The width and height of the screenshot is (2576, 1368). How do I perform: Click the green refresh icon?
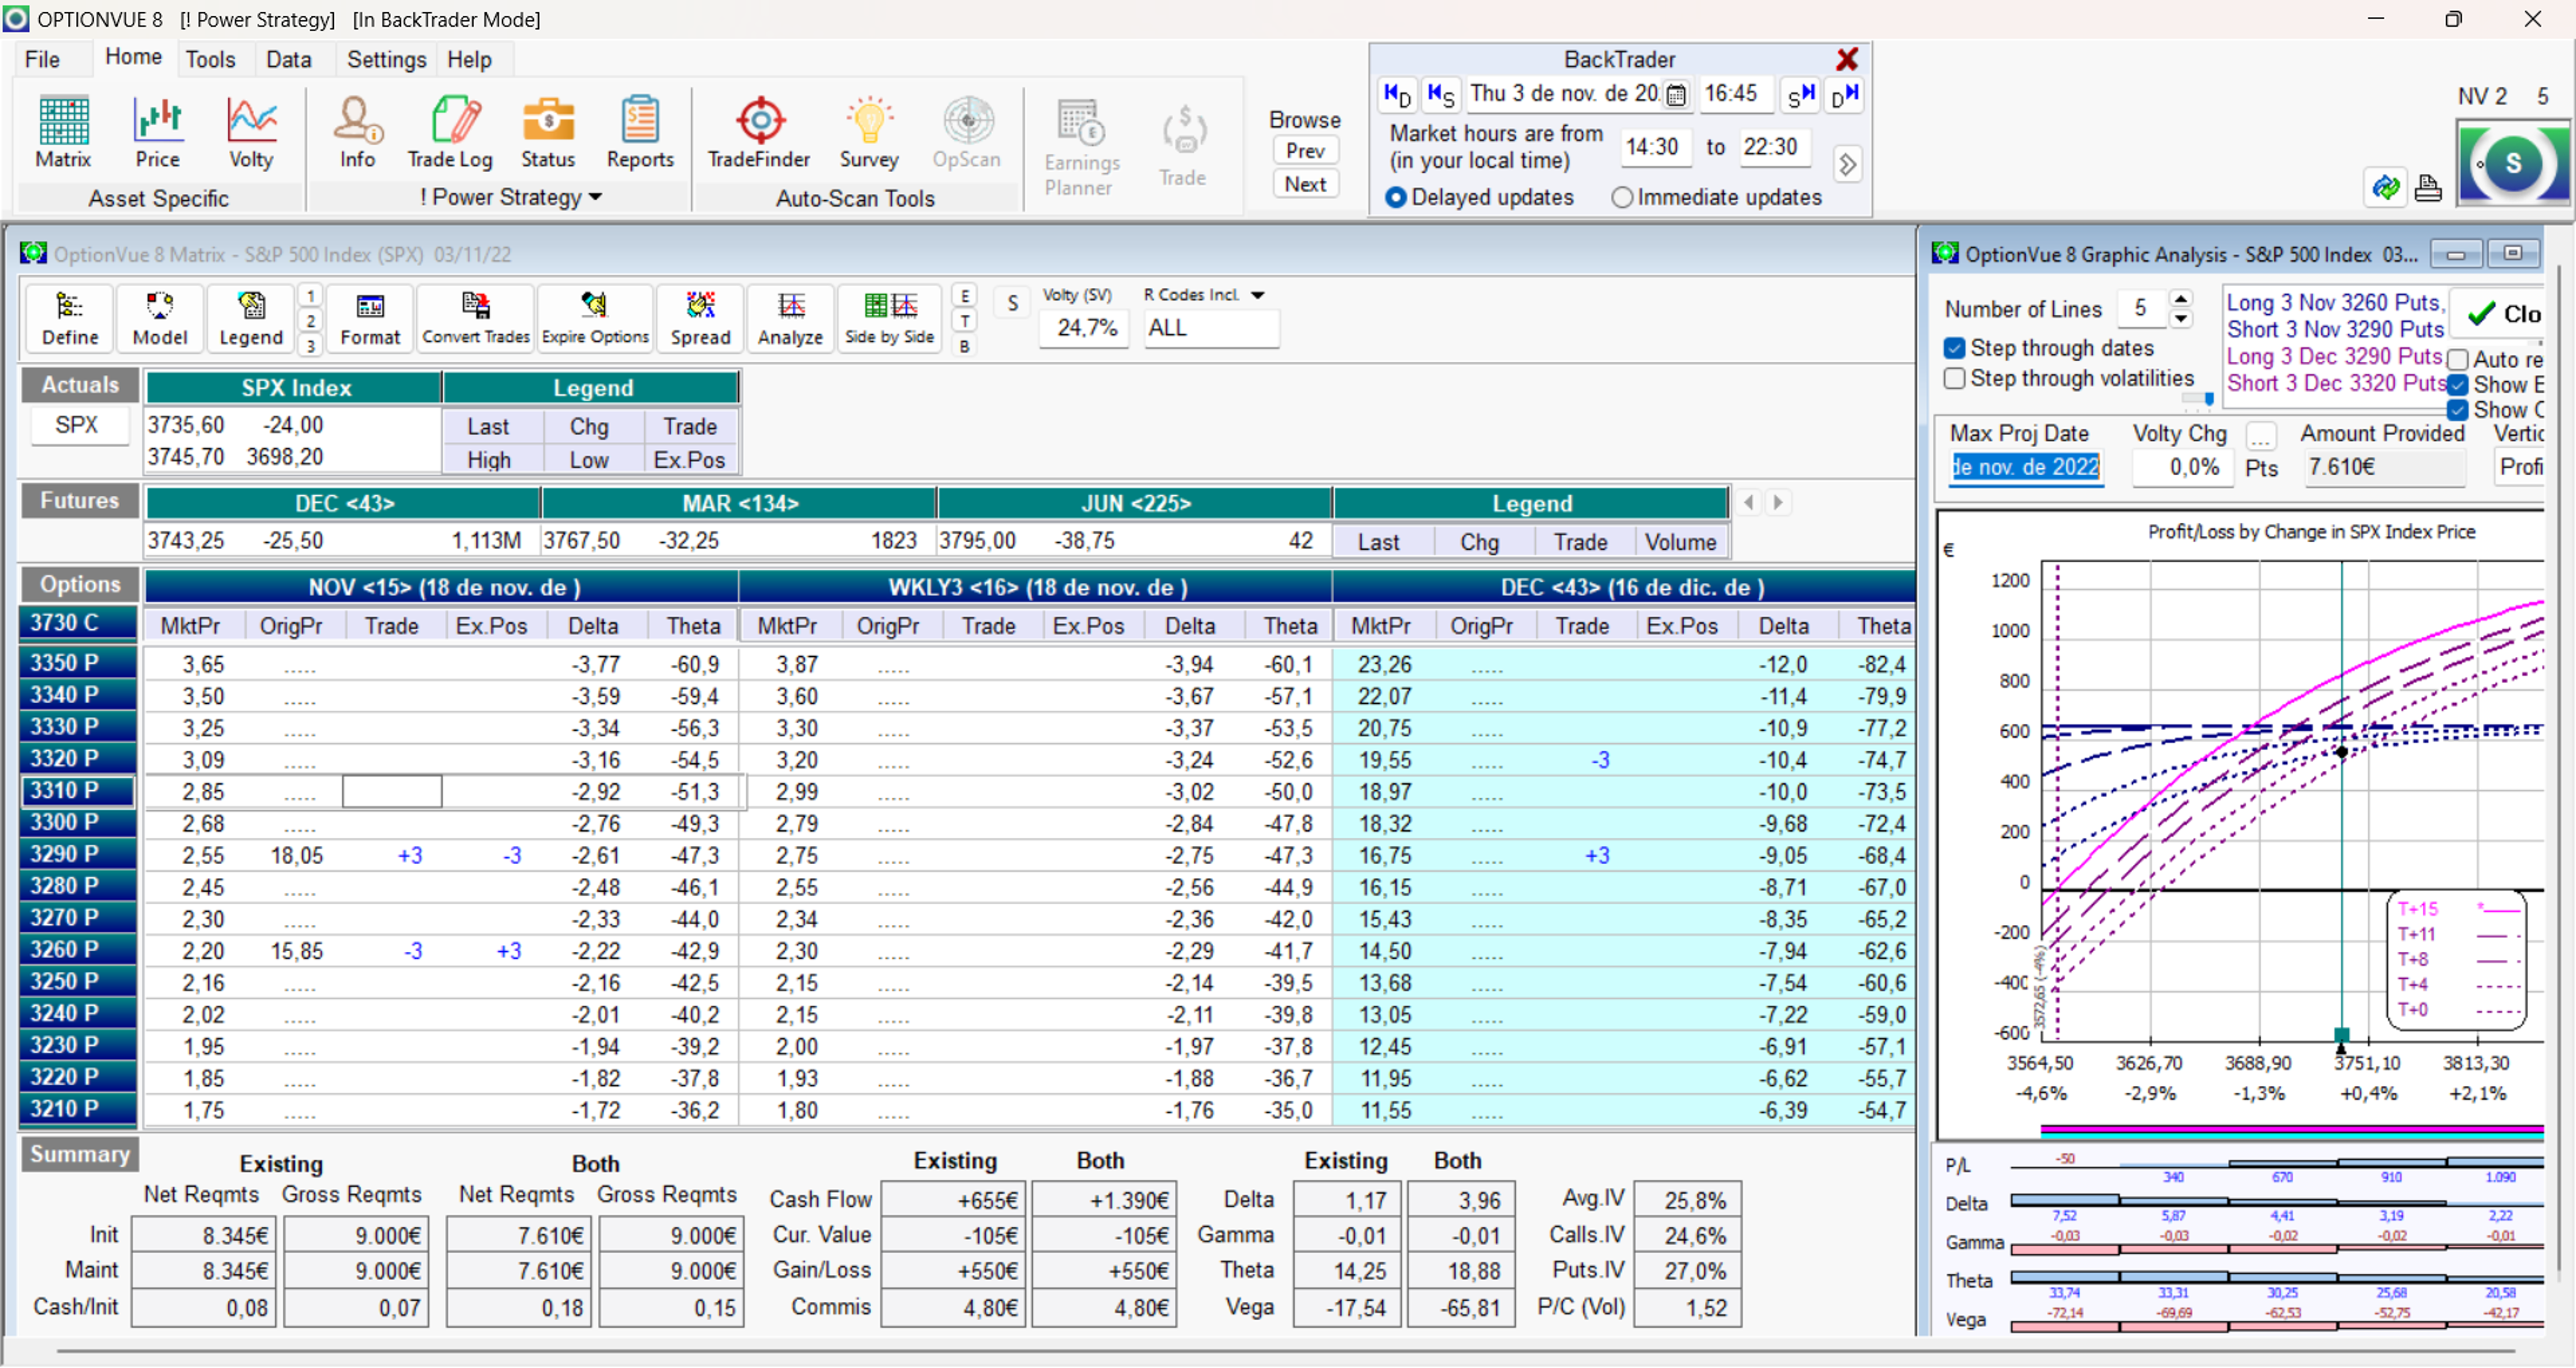[x=2386, y=187]
